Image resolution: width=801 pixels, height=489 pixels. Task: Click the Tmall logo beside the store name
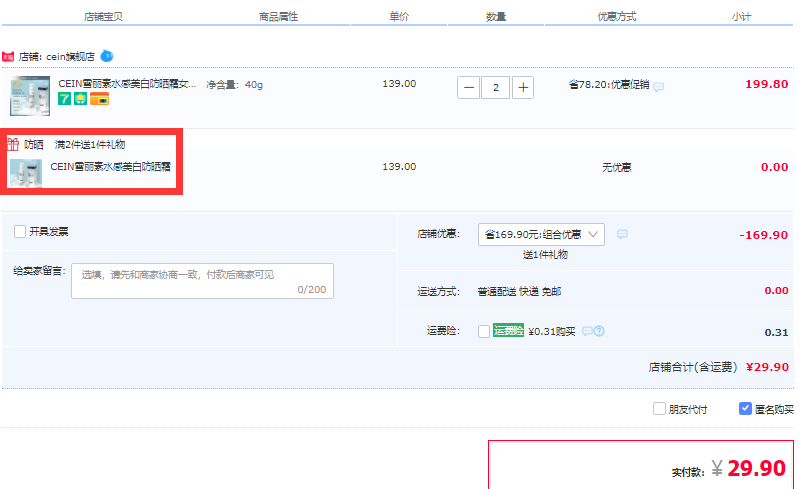click(x=8, y=57)
